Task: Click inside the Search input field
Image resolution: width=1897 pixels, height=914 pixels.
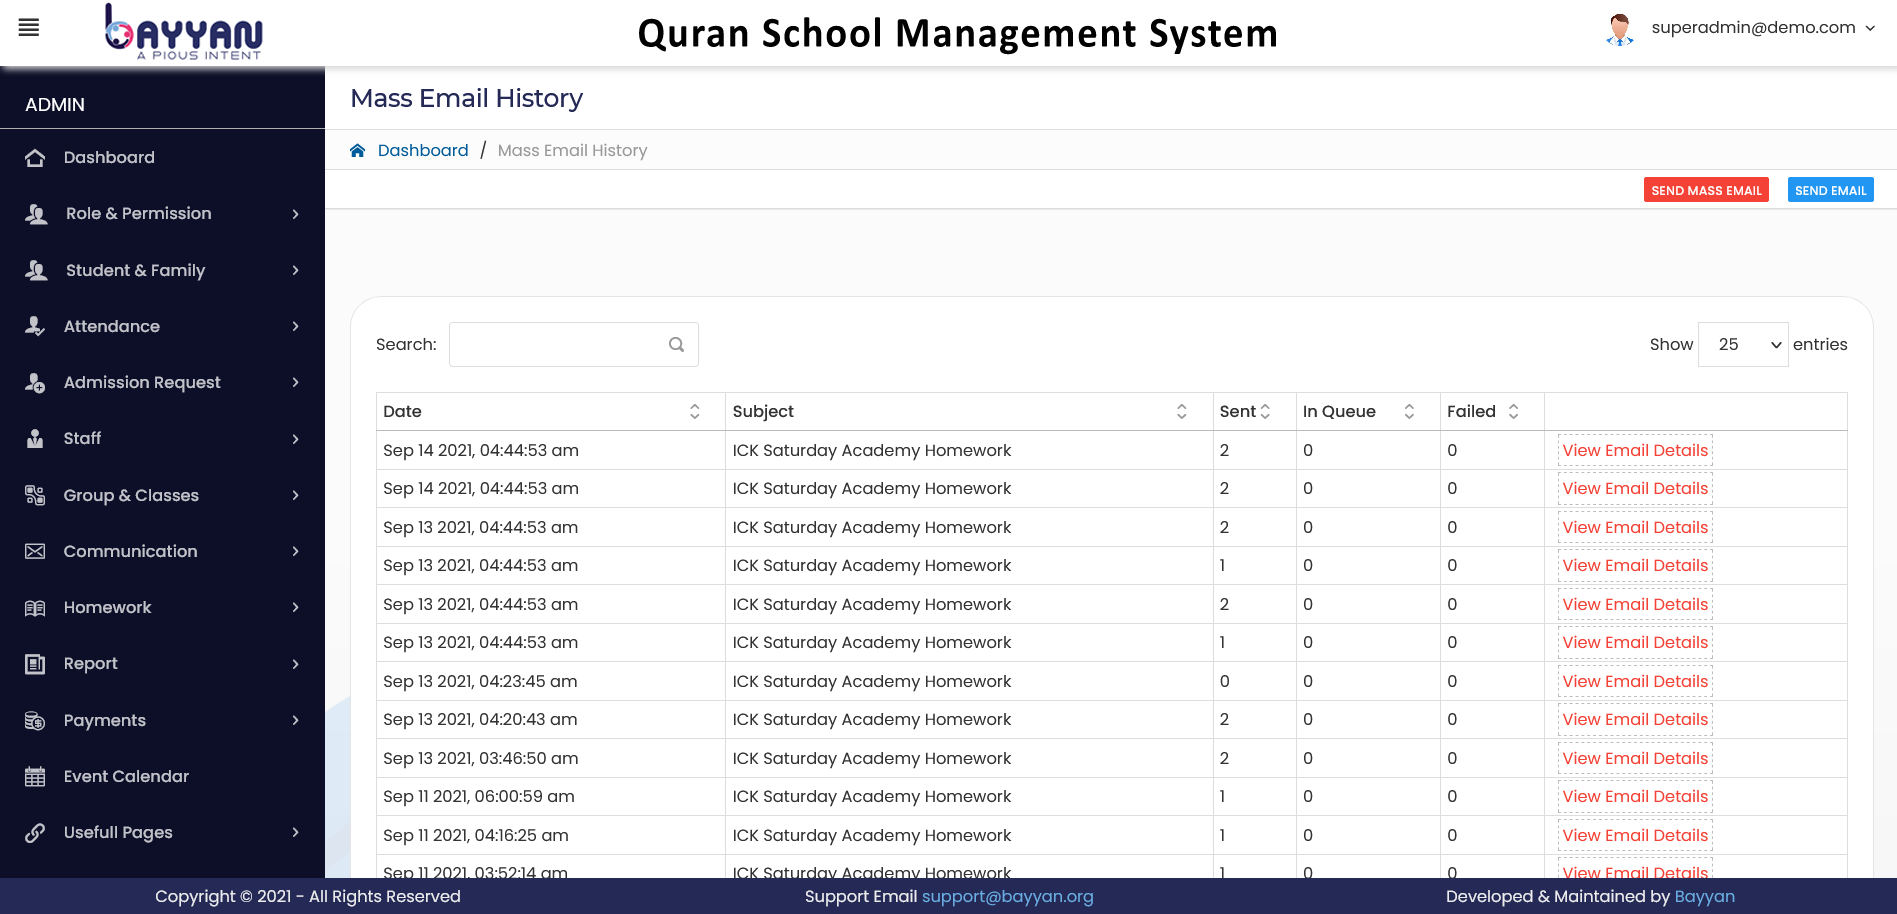Action: pos(573,344)
